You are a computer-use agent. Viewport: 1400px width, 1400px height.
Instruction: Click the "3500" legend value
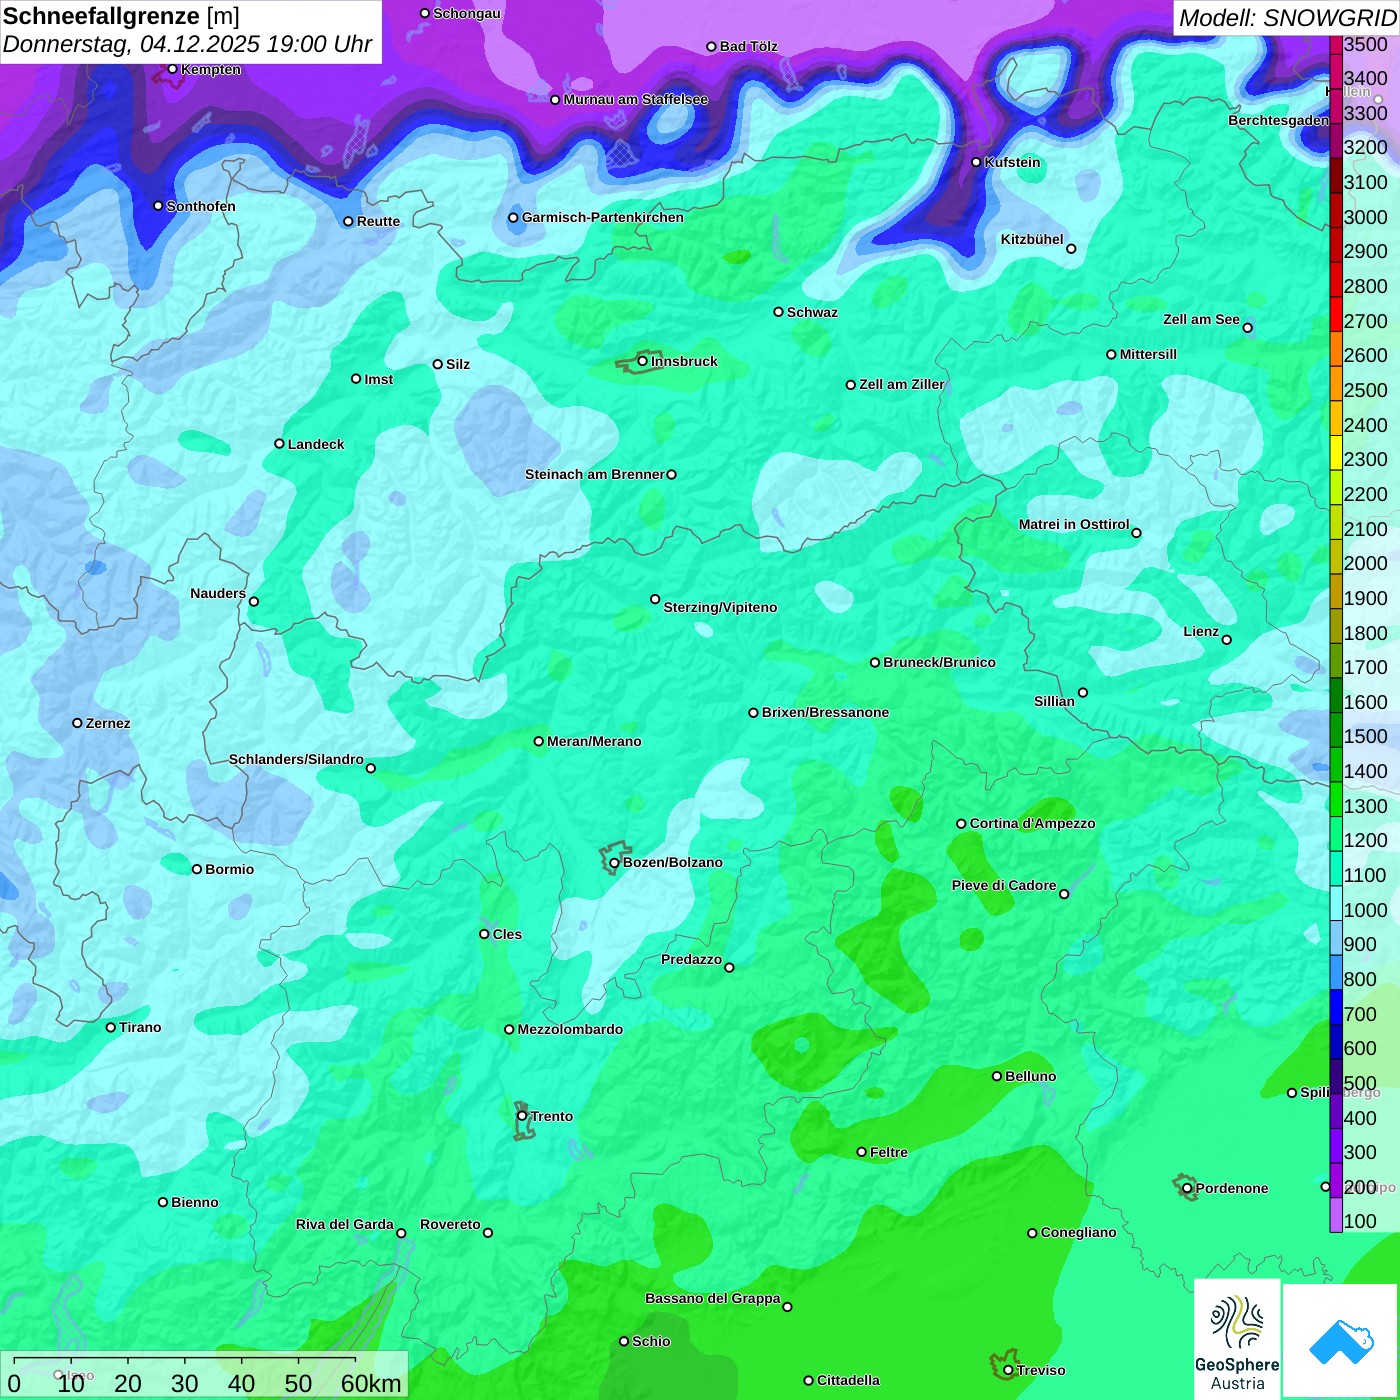click(x=1366, y=44)
